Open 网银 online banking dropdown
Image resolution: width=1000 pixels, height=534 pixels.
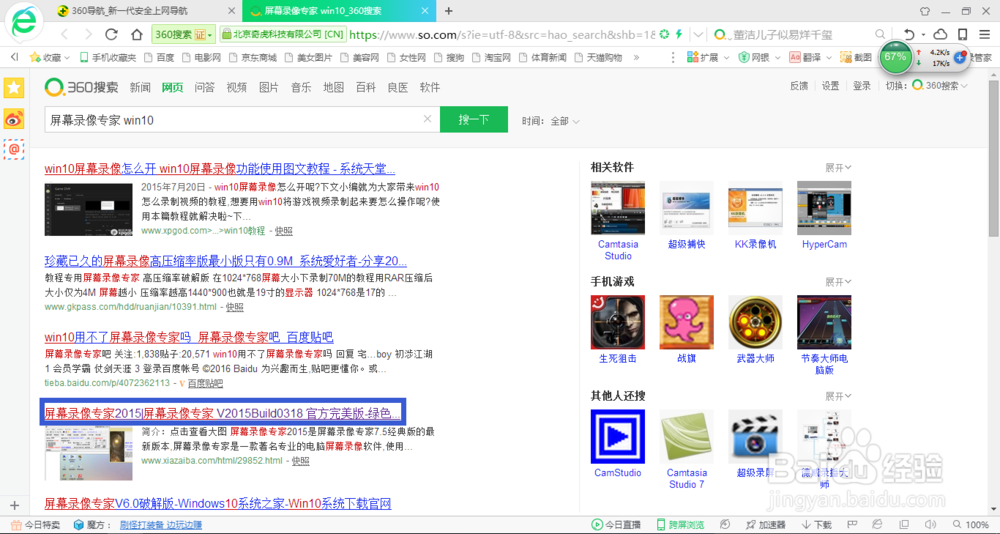click(x=759, y=57)
